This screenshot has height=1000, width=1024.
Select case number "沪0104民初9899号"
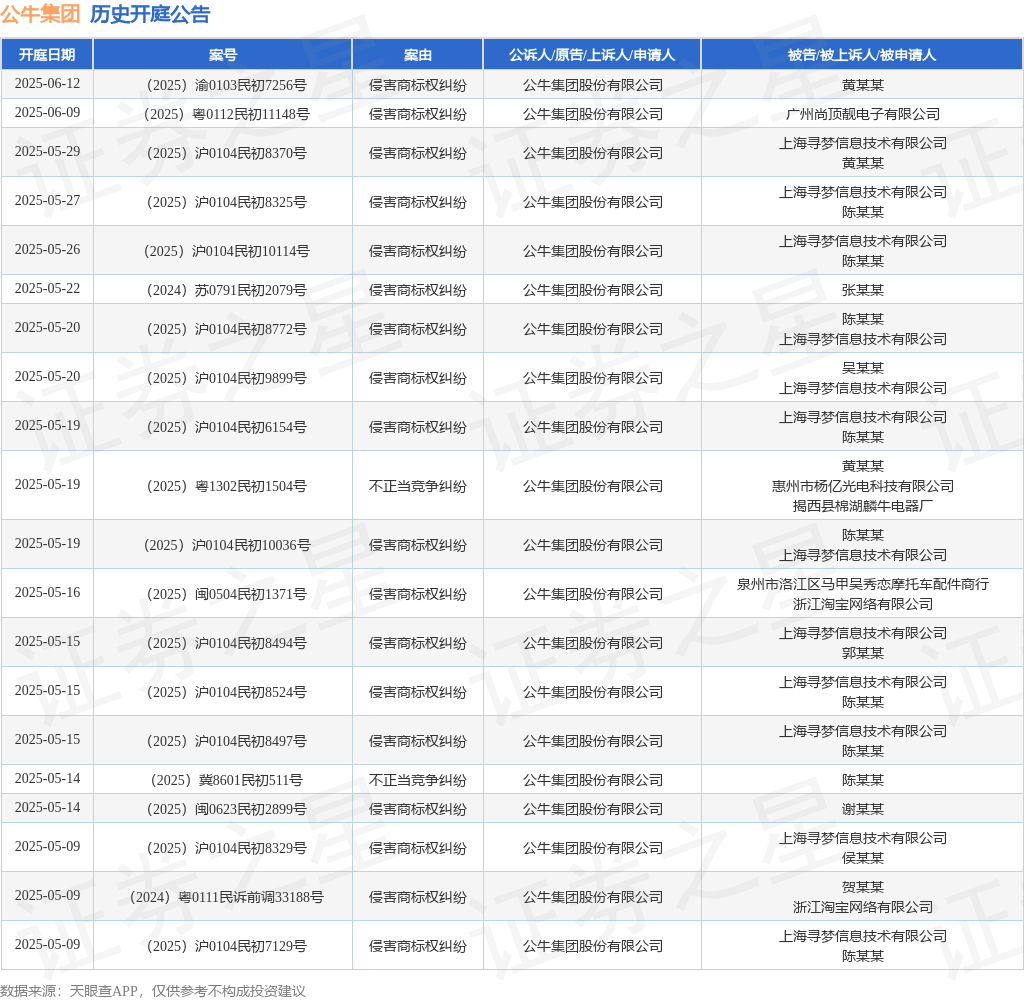251,378
